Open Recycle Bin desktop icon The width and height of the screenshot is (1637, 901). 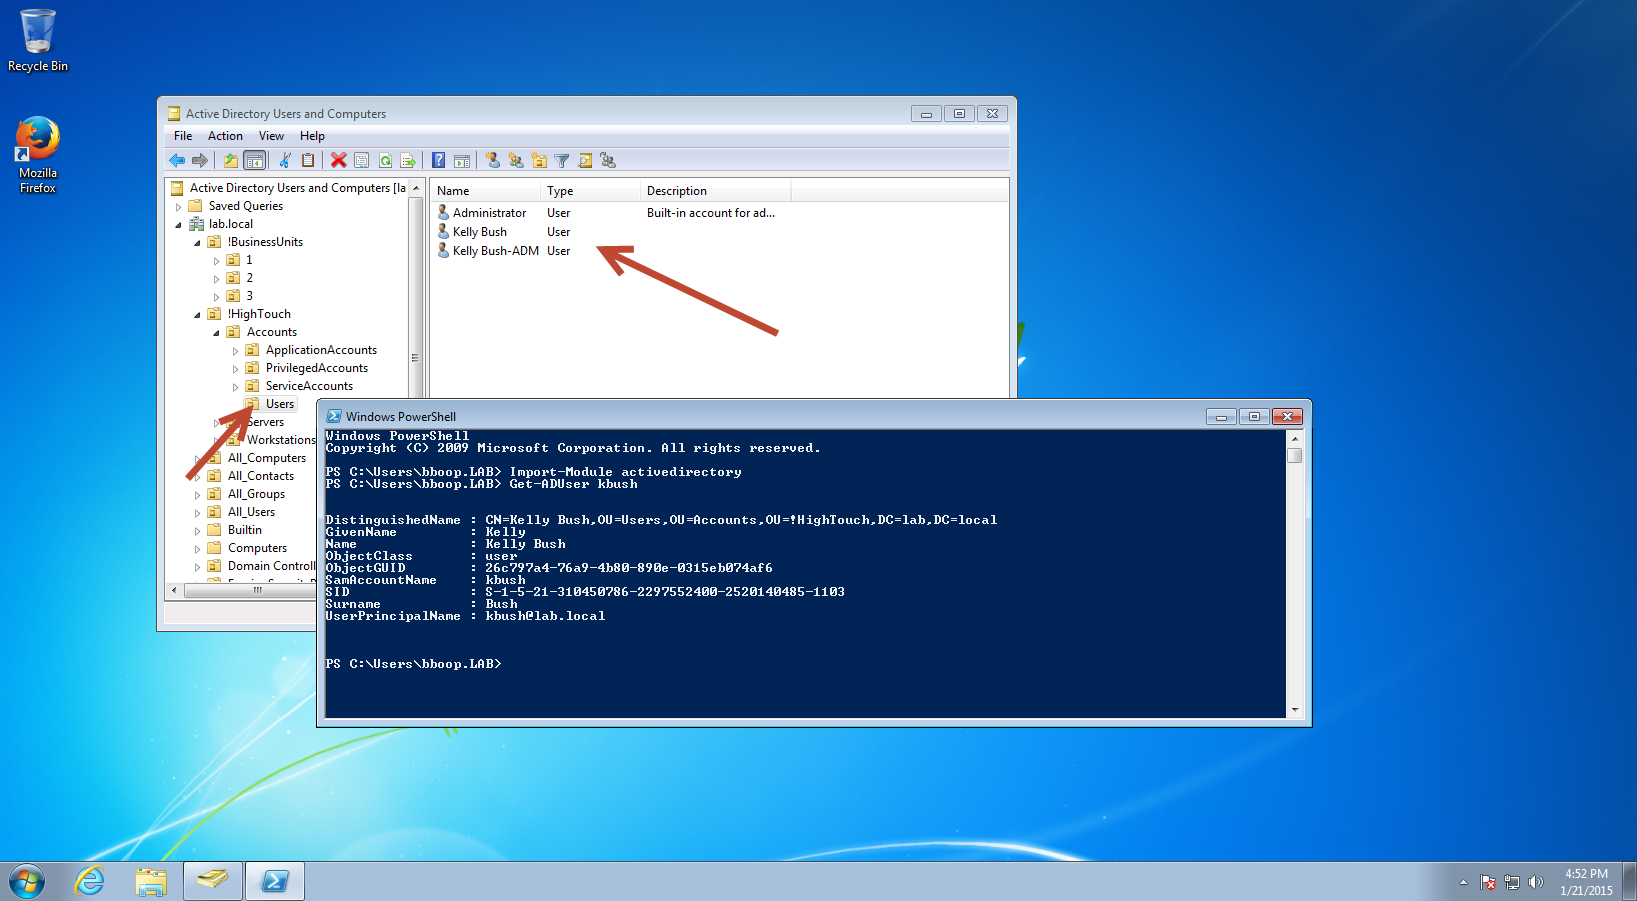pos(38,40)
